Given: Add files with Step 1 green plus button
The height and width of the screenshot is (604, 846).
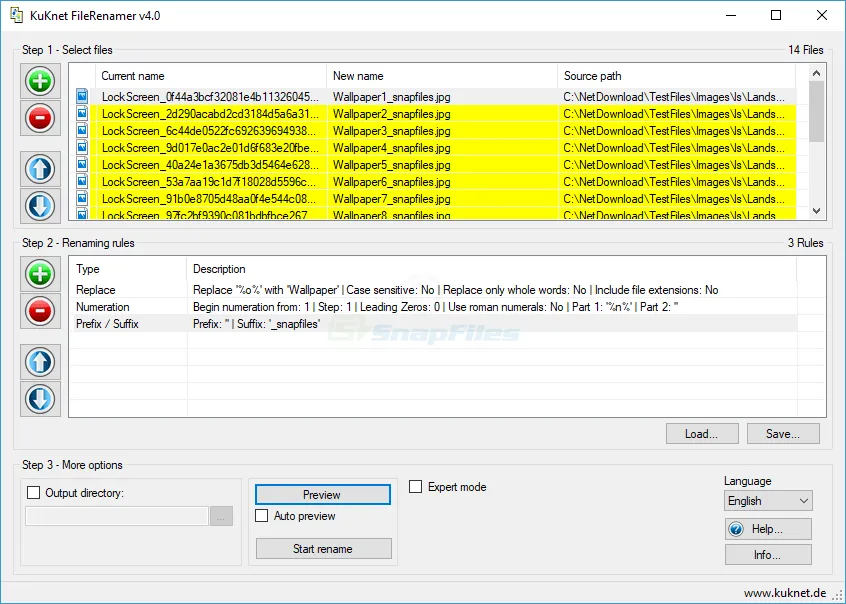Looking at the screenshot, I should [x=40, y=82].
